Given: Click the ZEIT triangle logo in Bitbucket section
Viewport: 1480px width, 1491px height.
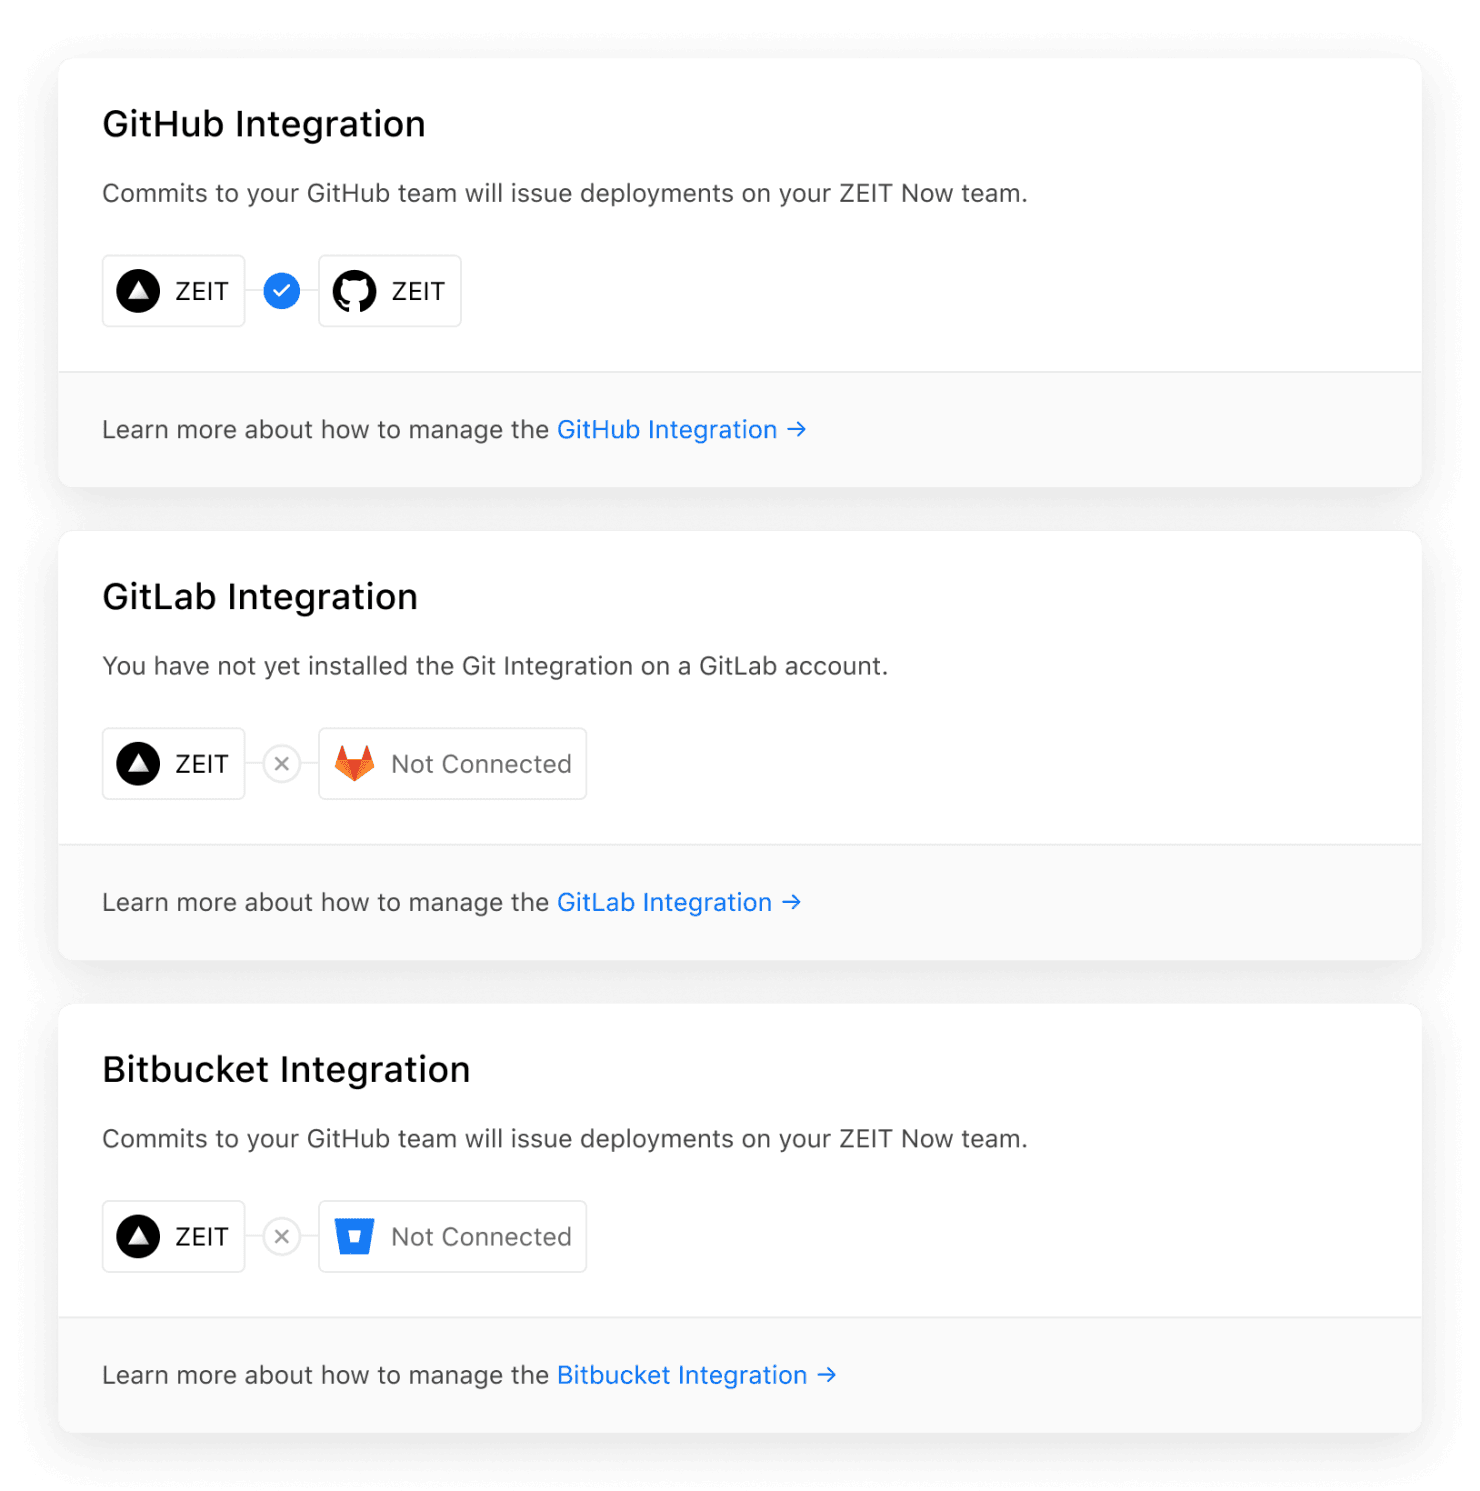Looking at the screenshot, I should pos(138,1237).
